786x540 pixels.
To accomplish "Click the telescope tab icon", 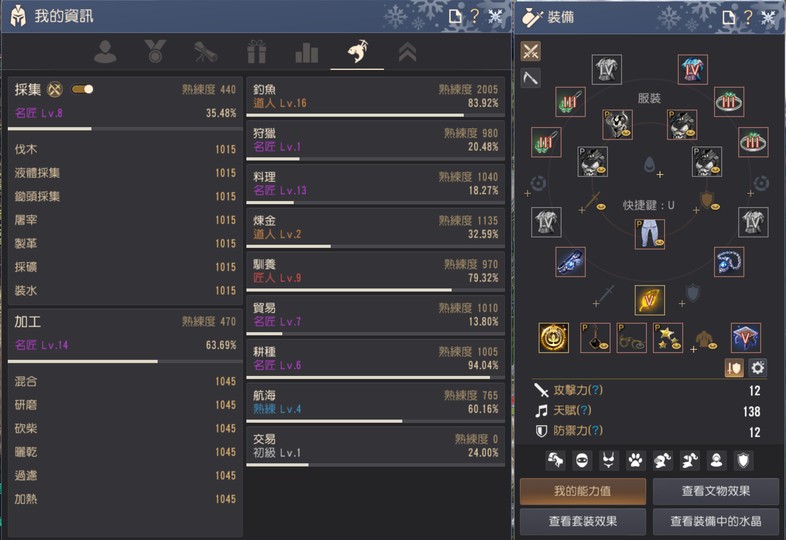I will (x=206, y=52).
